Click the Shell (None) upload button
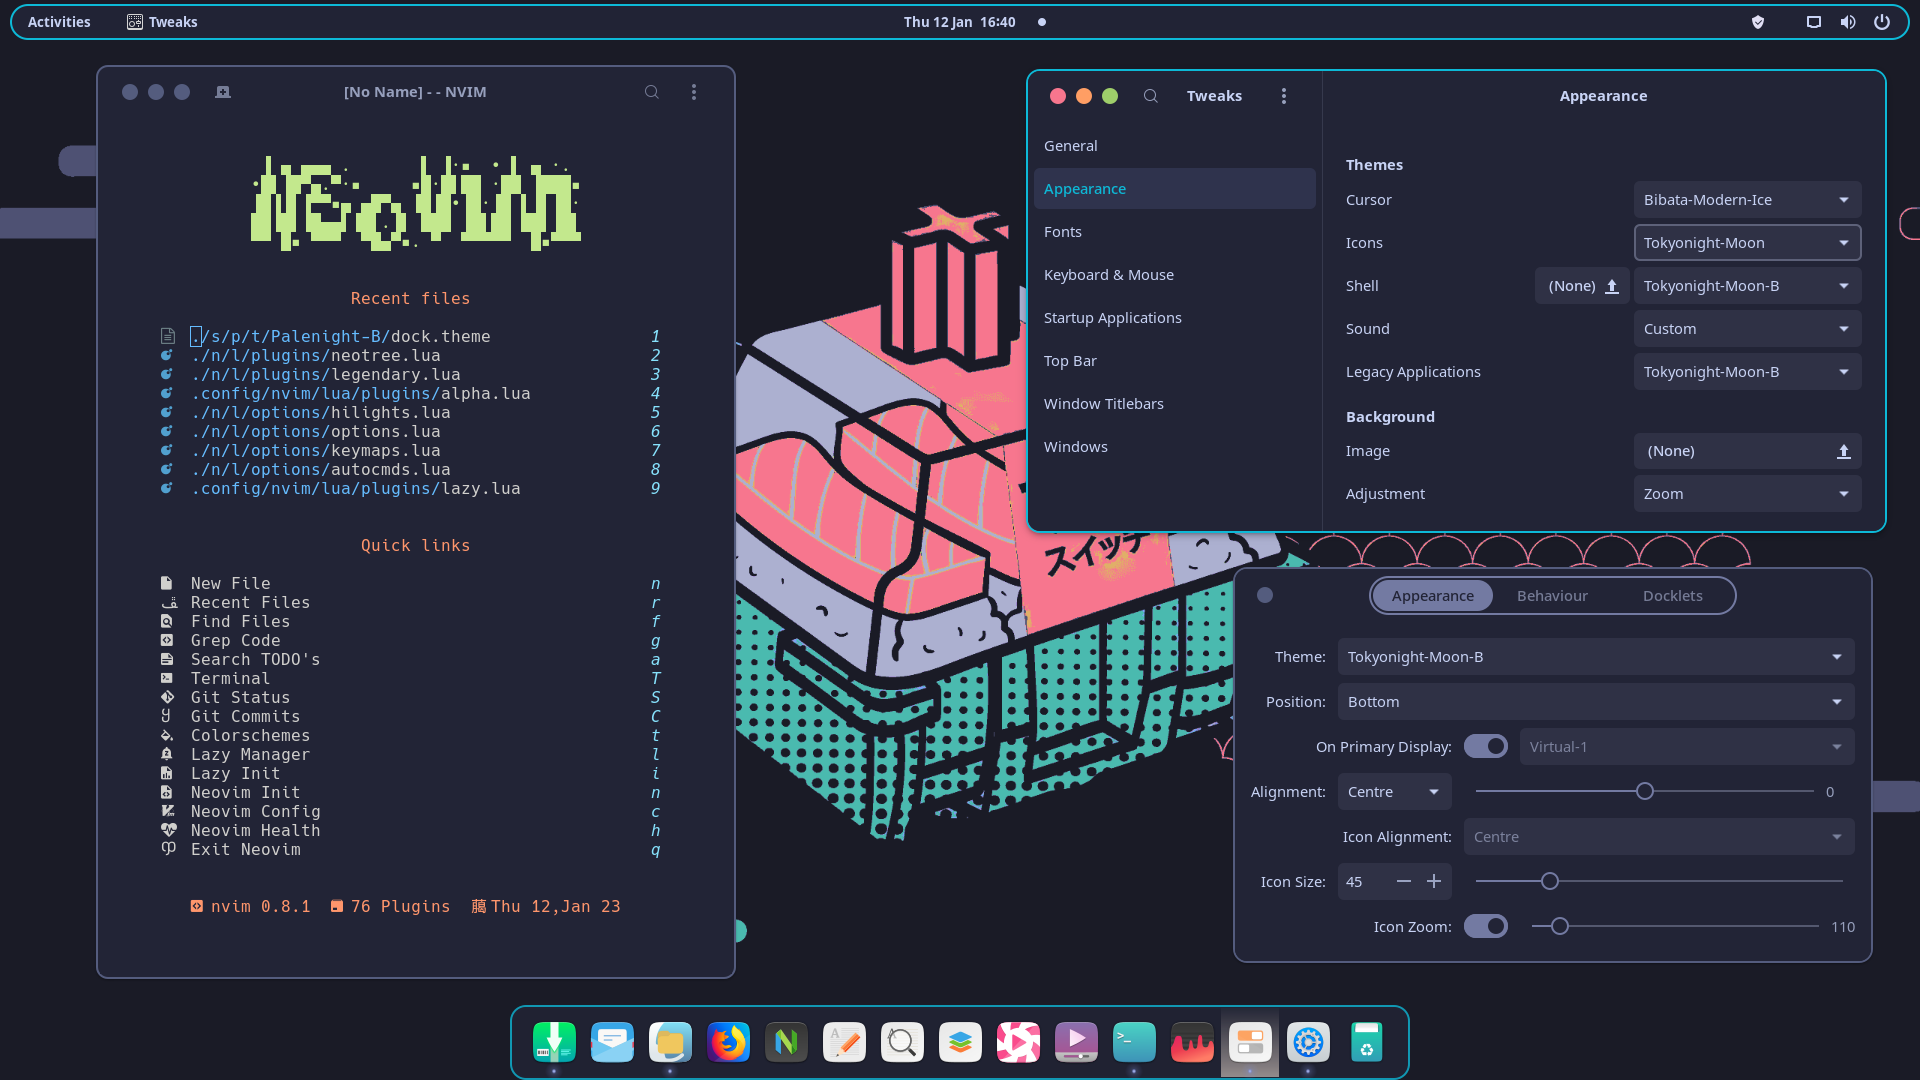 pyautogui.click(x=1582, y=286)
